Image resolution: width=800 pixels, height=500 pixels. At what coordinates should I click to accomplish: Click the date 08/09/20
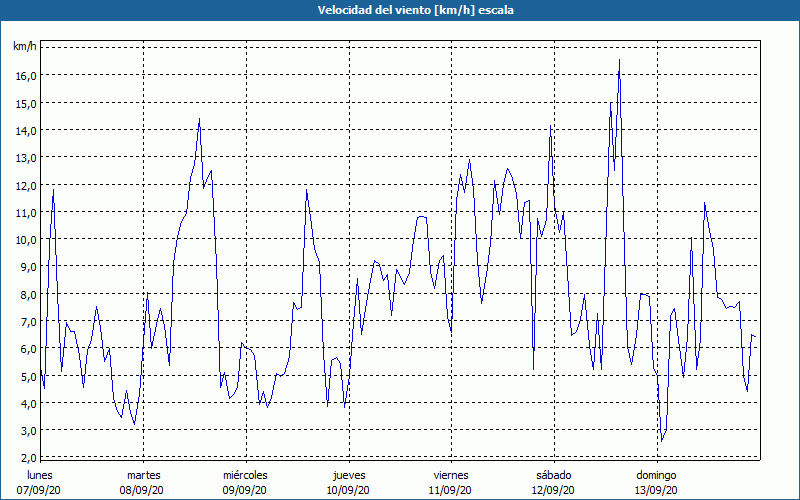[x=141, y=490]
